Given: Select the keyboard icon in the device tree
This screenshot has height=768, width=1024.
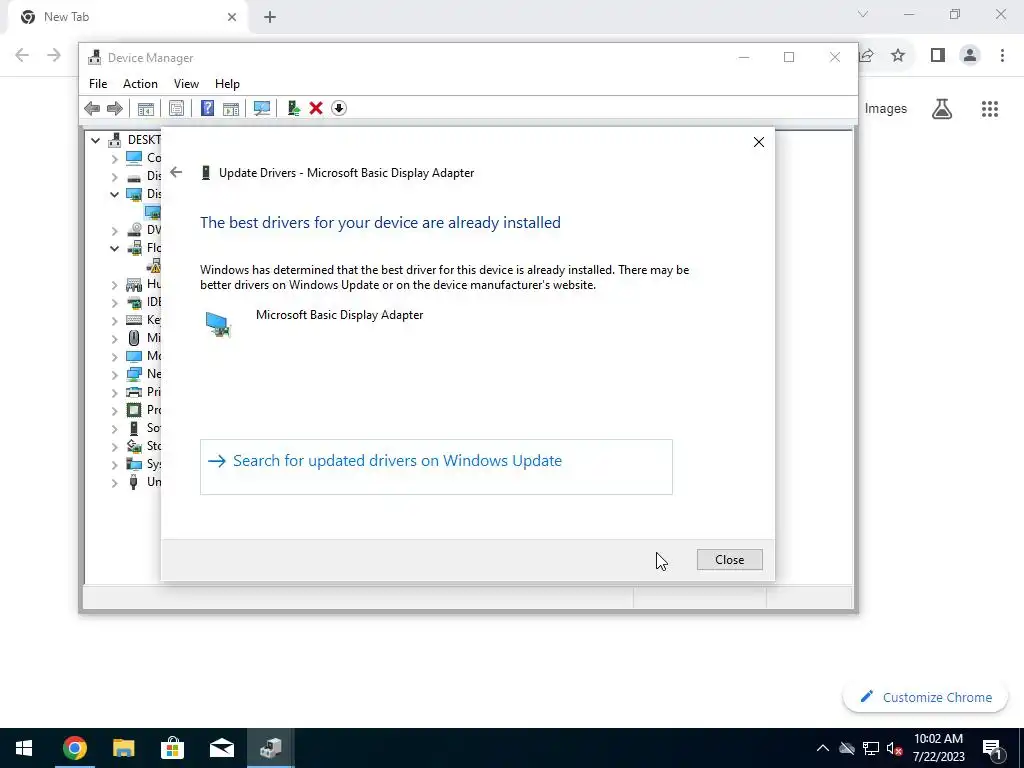Looking at the screenshot, I should 134,320.
